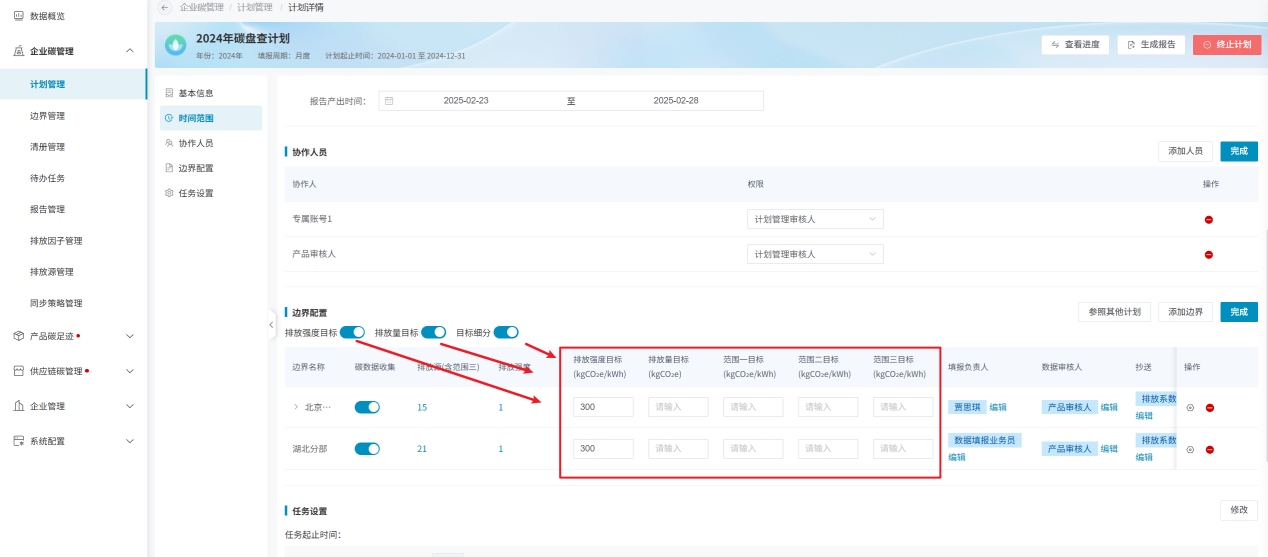Expand the 北京 boundary row
1268x557 pixels.
coord(295,407)
